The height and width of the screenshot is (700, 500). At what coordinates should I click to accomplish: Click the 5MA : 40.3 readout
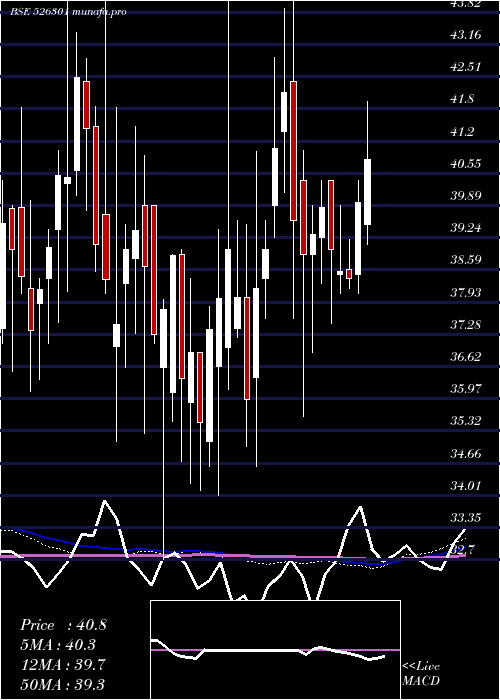click(x=58, y=645)
